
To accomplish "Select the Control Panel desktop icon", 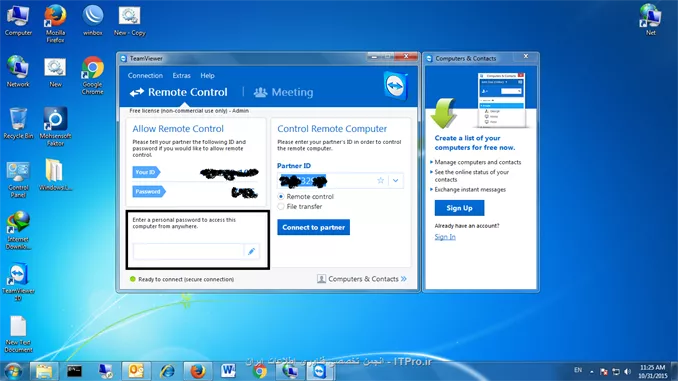I will [x=18, y=179].
